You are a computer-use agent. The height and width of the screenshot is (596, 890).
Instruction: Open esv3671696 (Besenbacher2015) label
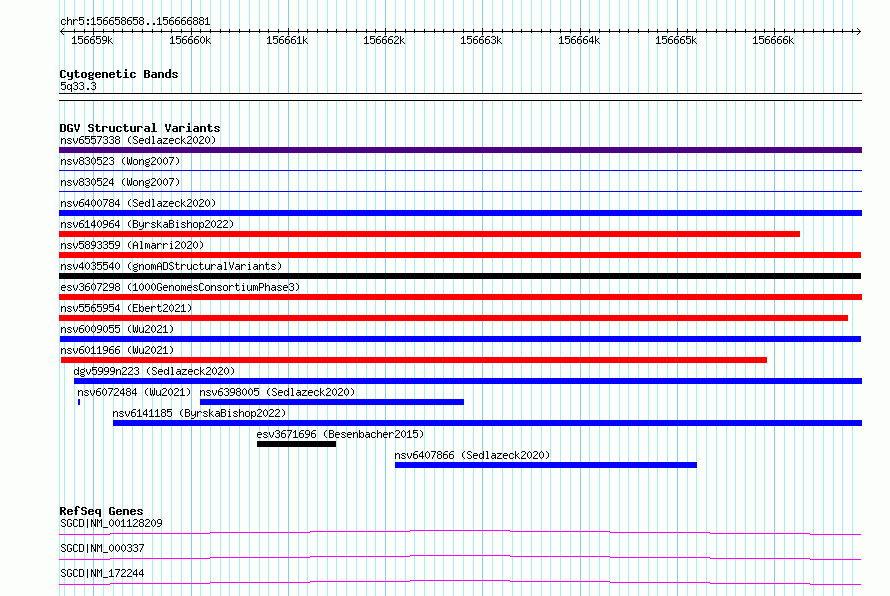pos(340,434)
